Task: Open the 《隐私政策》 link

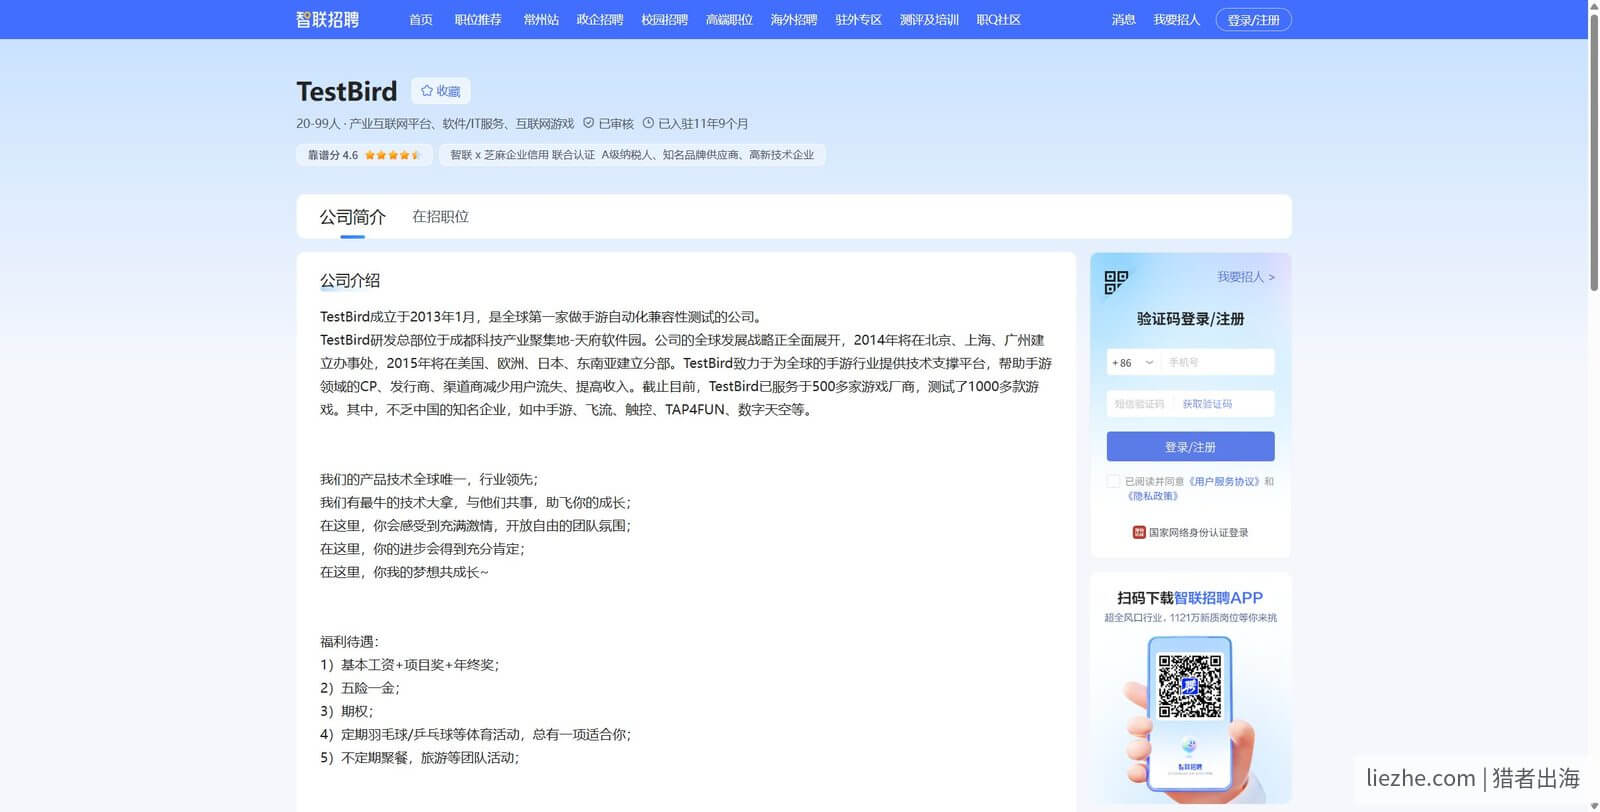Action: 1153,496
